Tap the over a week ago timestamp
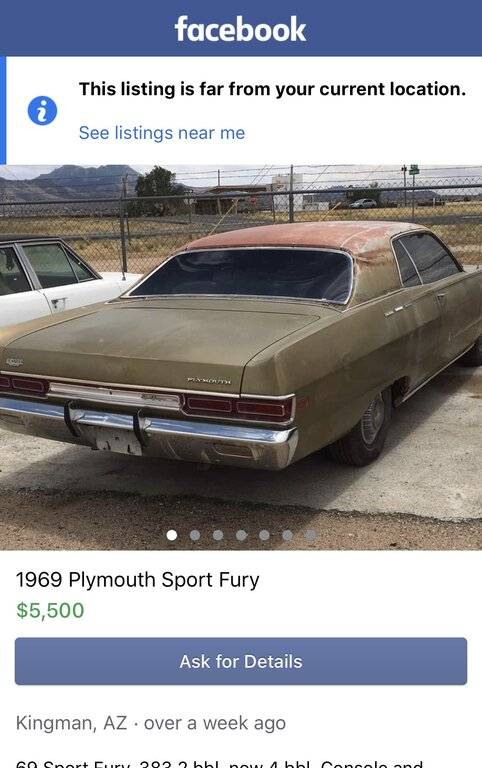 pyautogui.click(x=215, y=723)
